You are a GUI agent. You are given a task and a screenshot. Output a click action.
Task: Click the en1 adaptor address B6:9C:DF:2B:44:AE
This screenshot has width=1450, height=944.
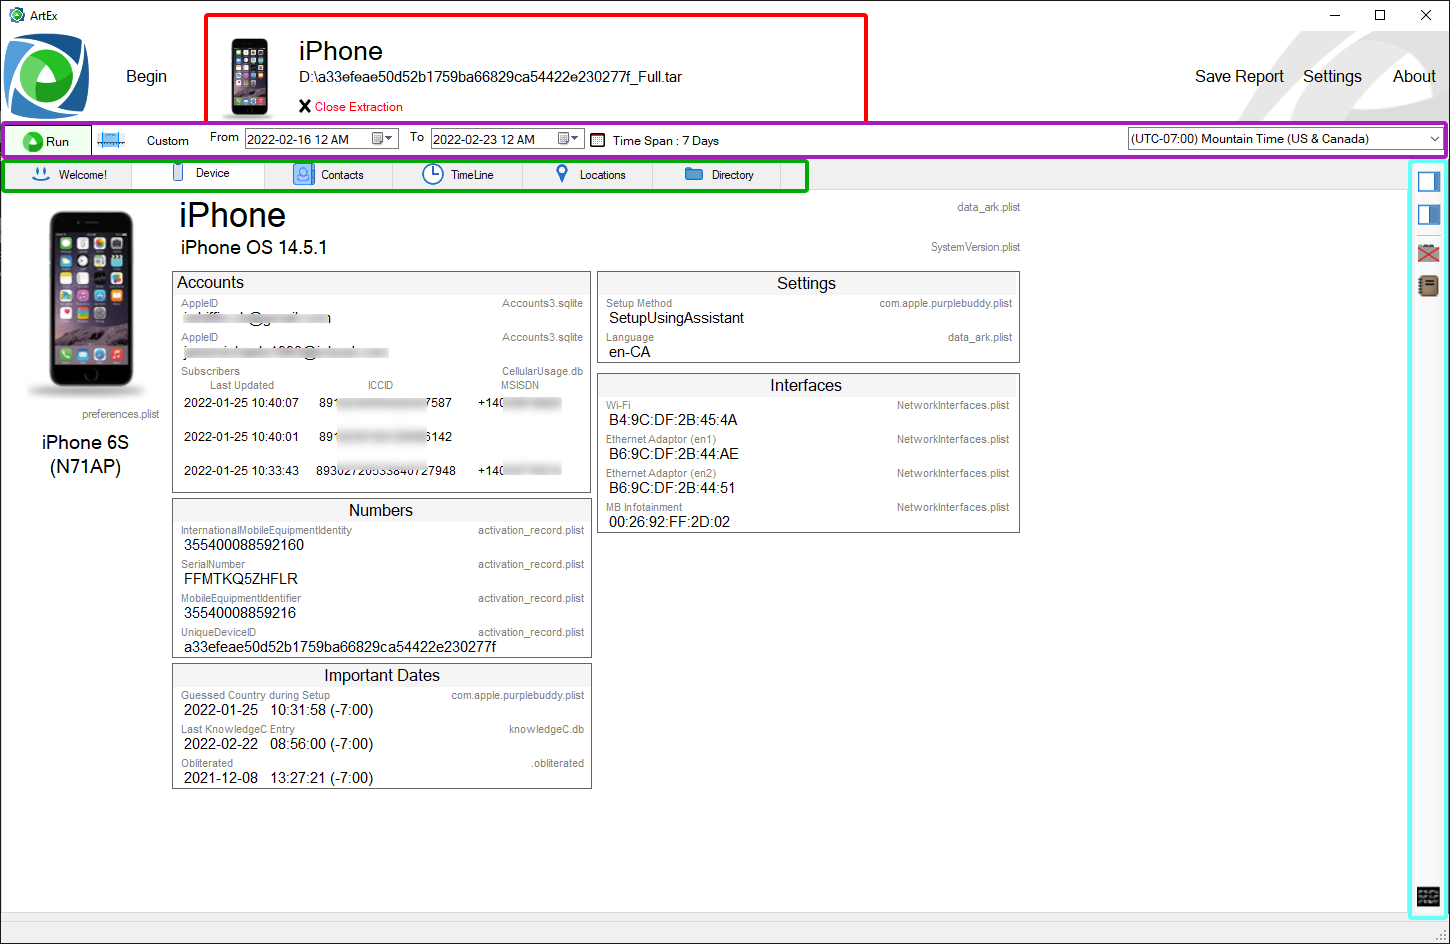pyautogui.click(x=673, y=454)
